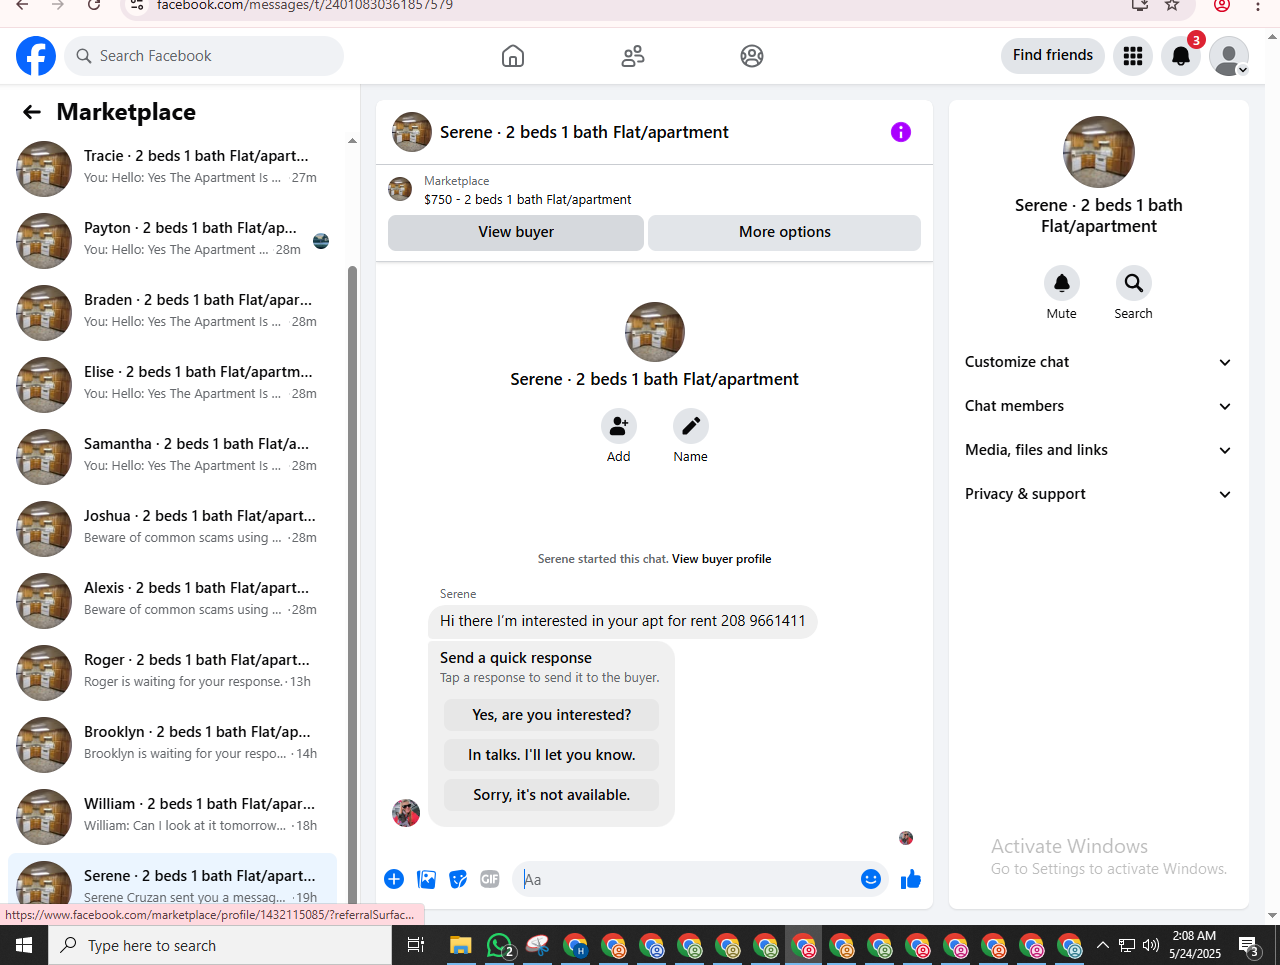Add people to the chat
1280x965 pixels.
pyautogui.click(x=619, y=426)
